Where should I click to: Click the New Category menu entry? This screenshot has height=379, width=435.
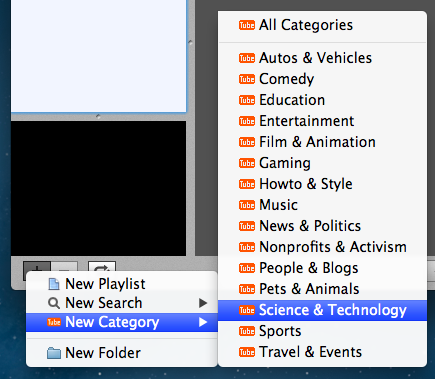pos(122,322)
